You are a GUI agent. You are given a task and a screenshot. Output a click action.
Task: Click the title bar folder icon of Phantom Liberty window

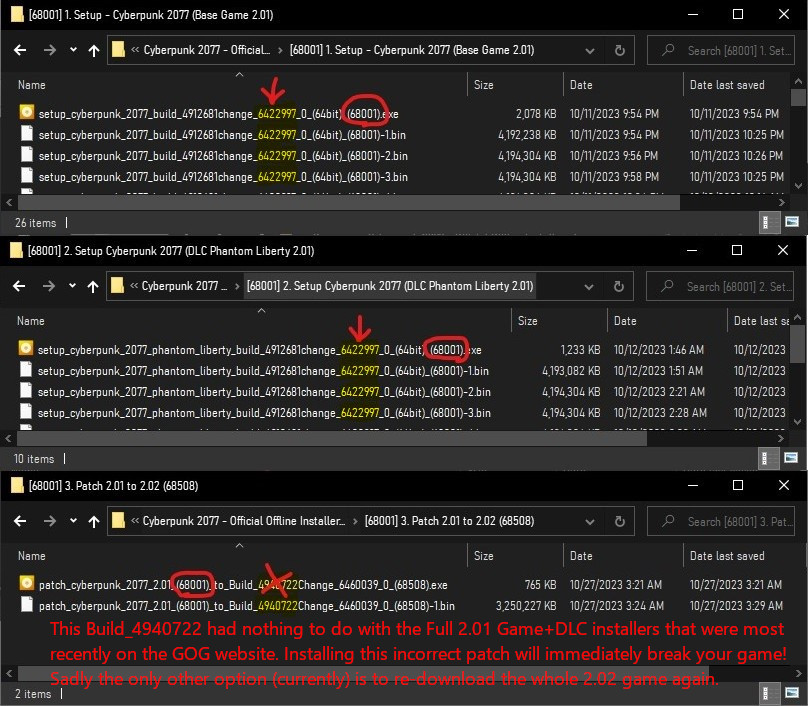[16, 250]
